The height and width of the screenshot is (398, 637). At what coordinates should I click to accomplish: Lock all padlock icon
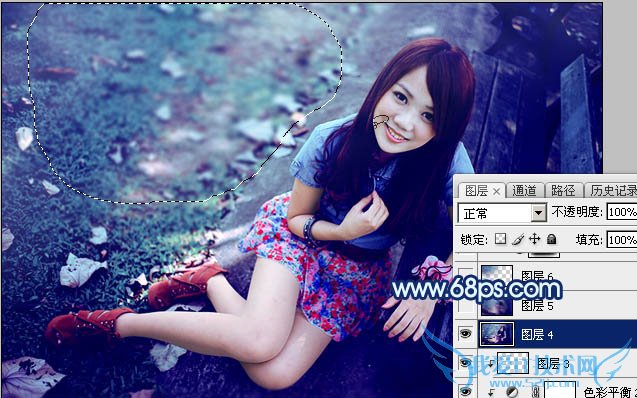[551, 239]
